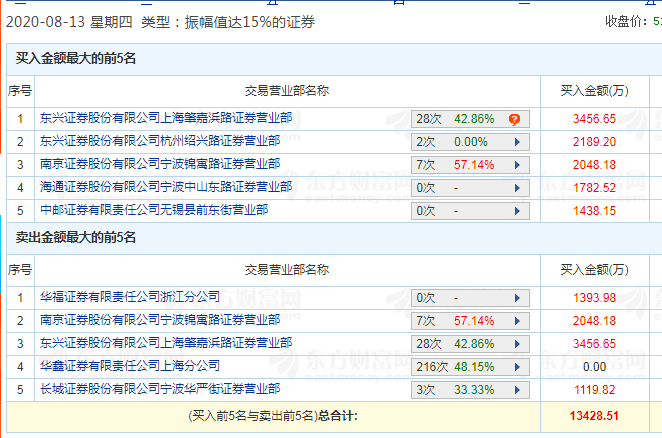Open 南京证券宁波锦寓路 link in sell list
662x438 pixels.
160,320
